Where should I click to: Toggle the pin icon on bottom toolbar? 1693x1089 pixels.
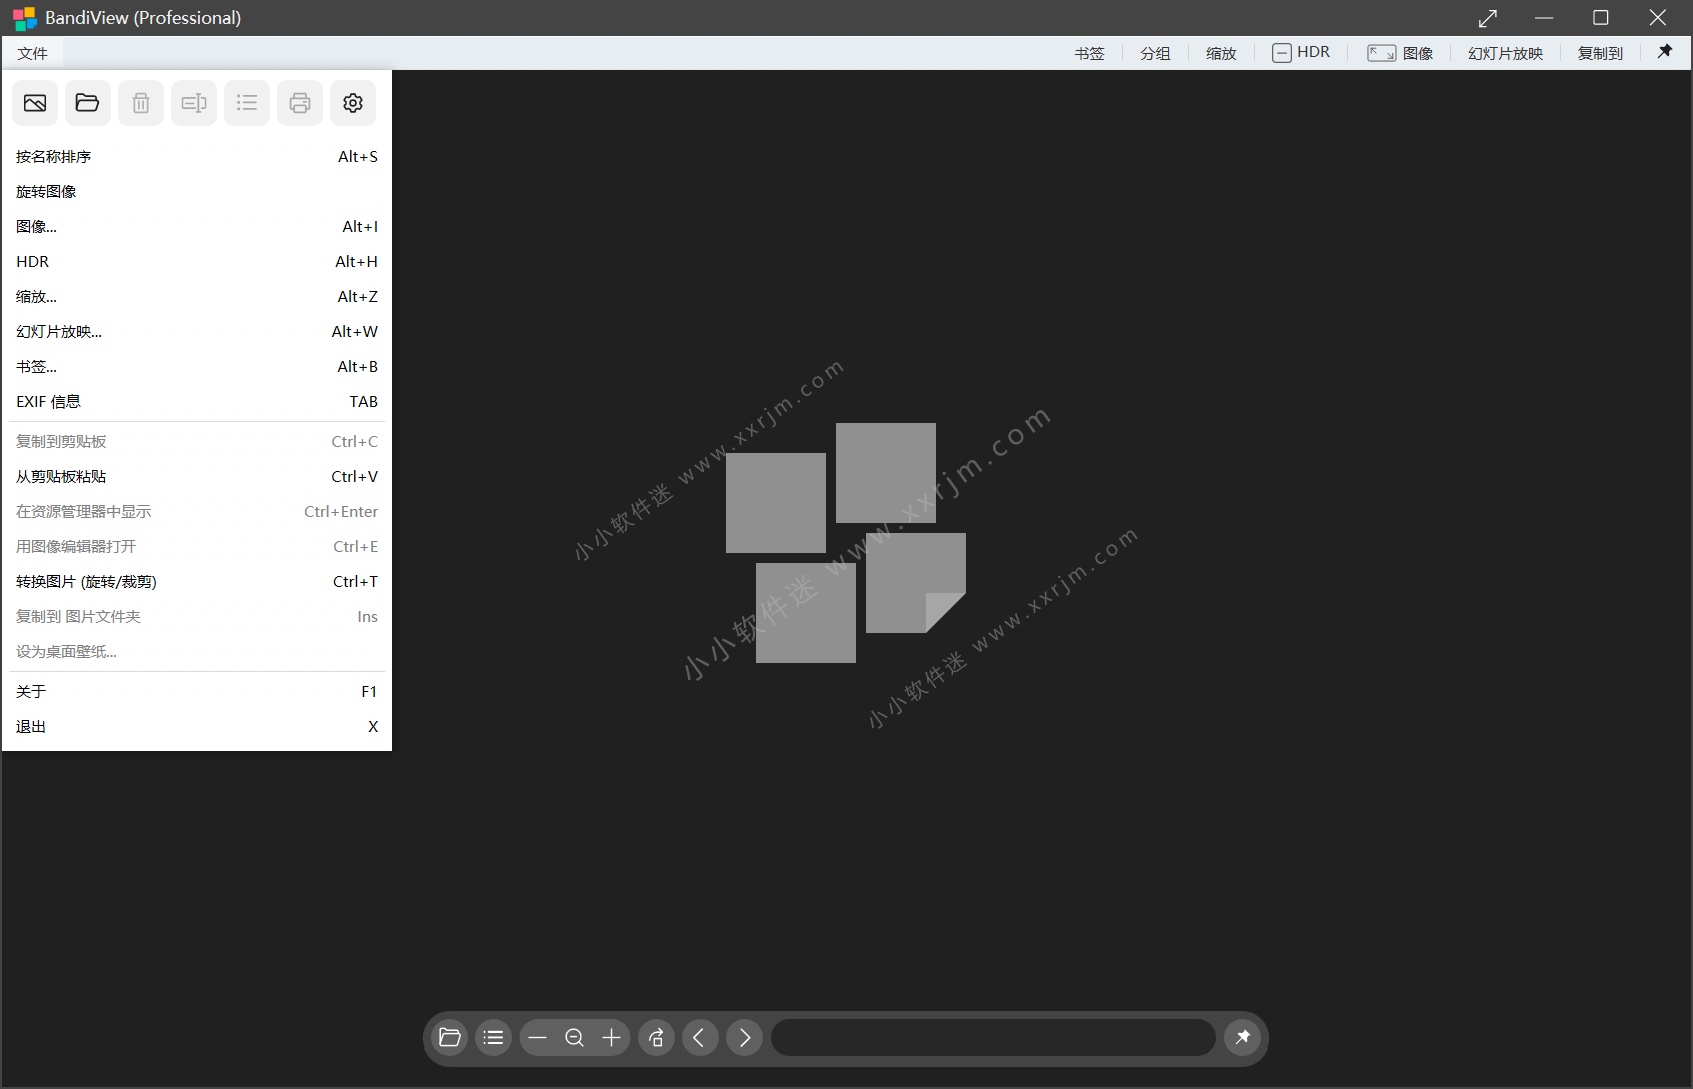point(1242,1037)
